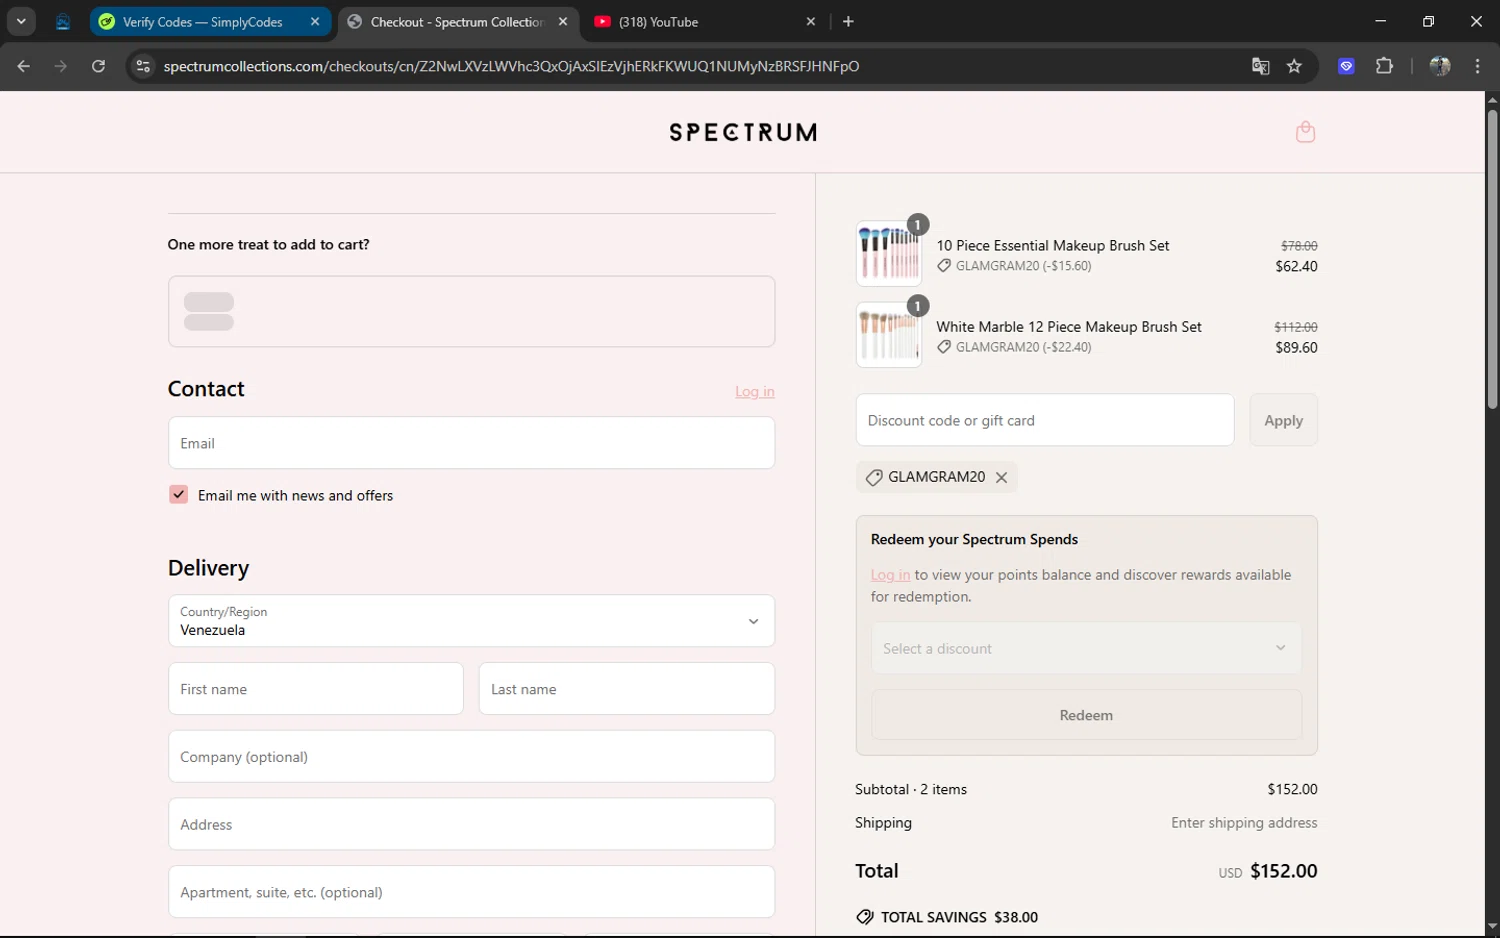Click the $89.60 discounted price
The image size is (1500, 938).
pos(1296,348)
